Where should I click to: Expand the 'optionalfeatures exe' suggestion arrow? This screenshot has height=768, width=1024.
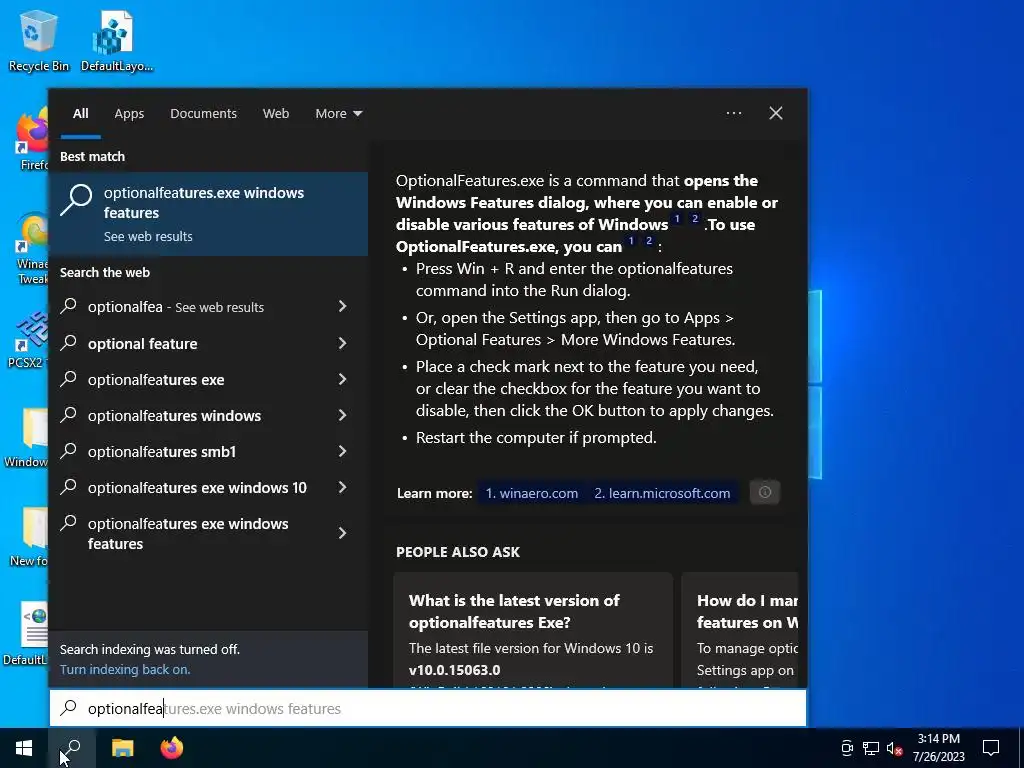point(342,379)
